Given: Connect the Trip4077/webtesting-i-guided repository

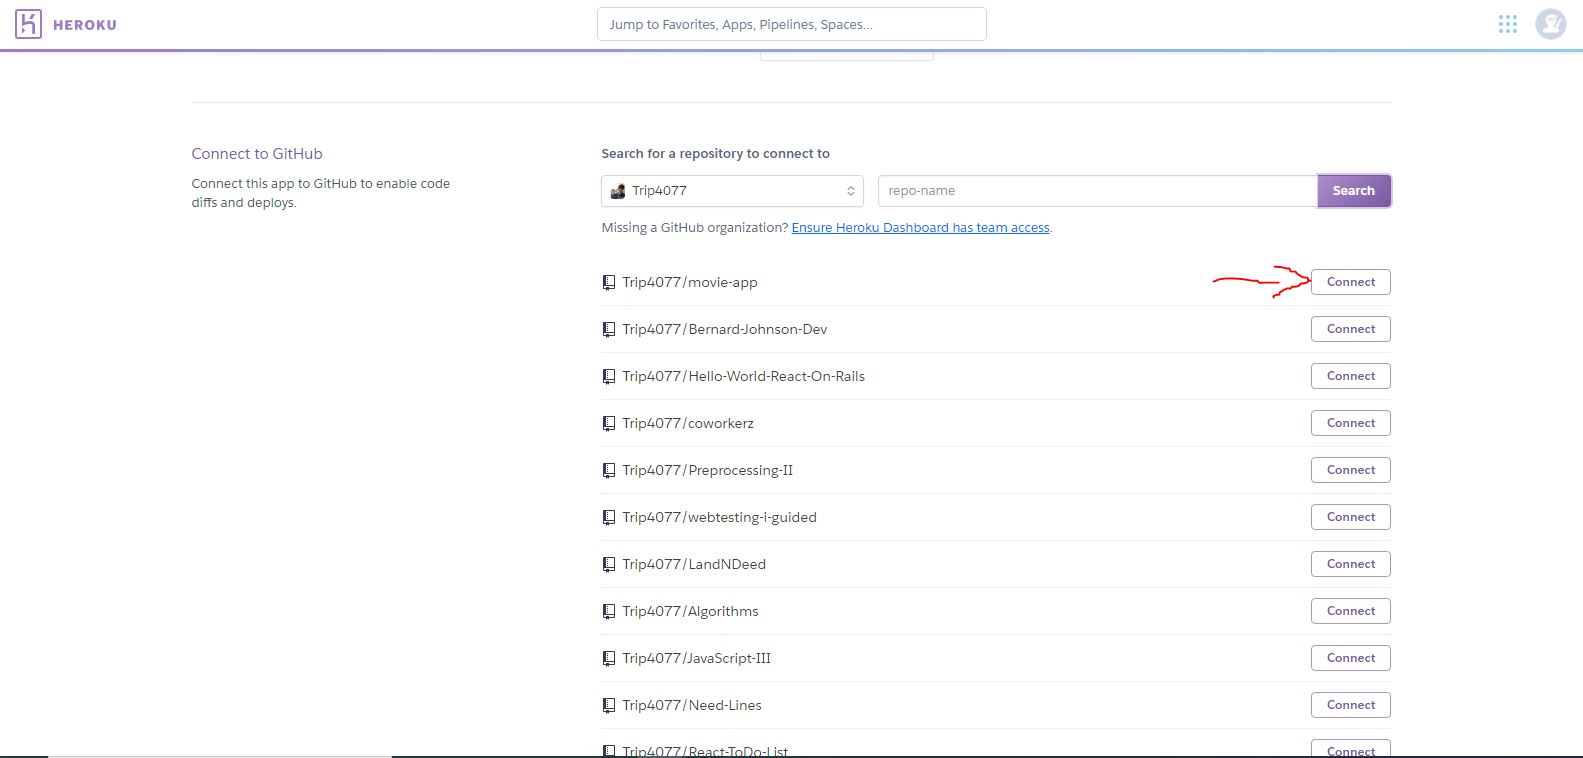Looking at the screenshot, I should coord(1350,517).
